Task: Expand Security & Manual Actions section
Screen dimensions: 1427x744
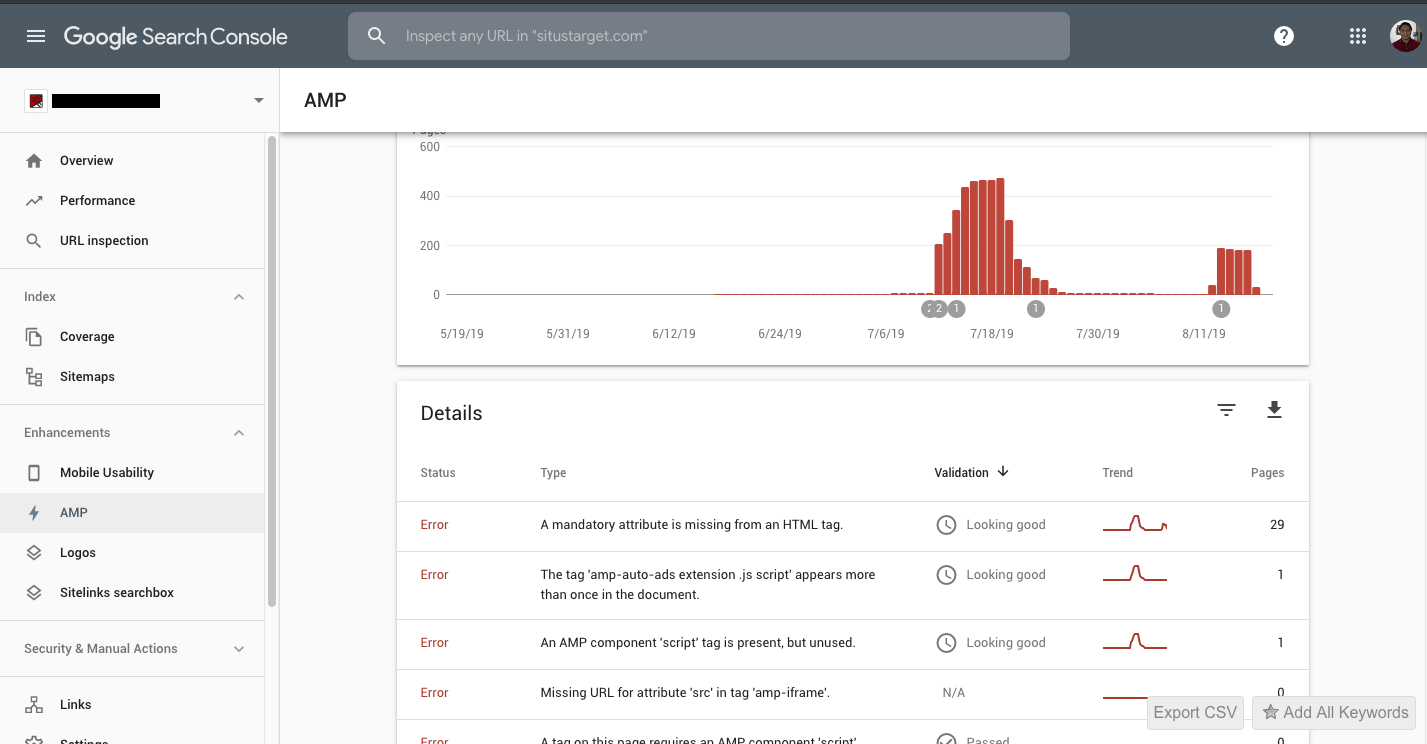Action: tap(239, 649)
